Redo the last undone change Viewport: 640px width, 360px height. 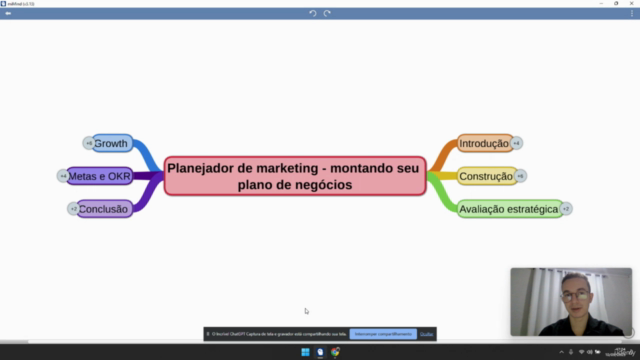327,13
